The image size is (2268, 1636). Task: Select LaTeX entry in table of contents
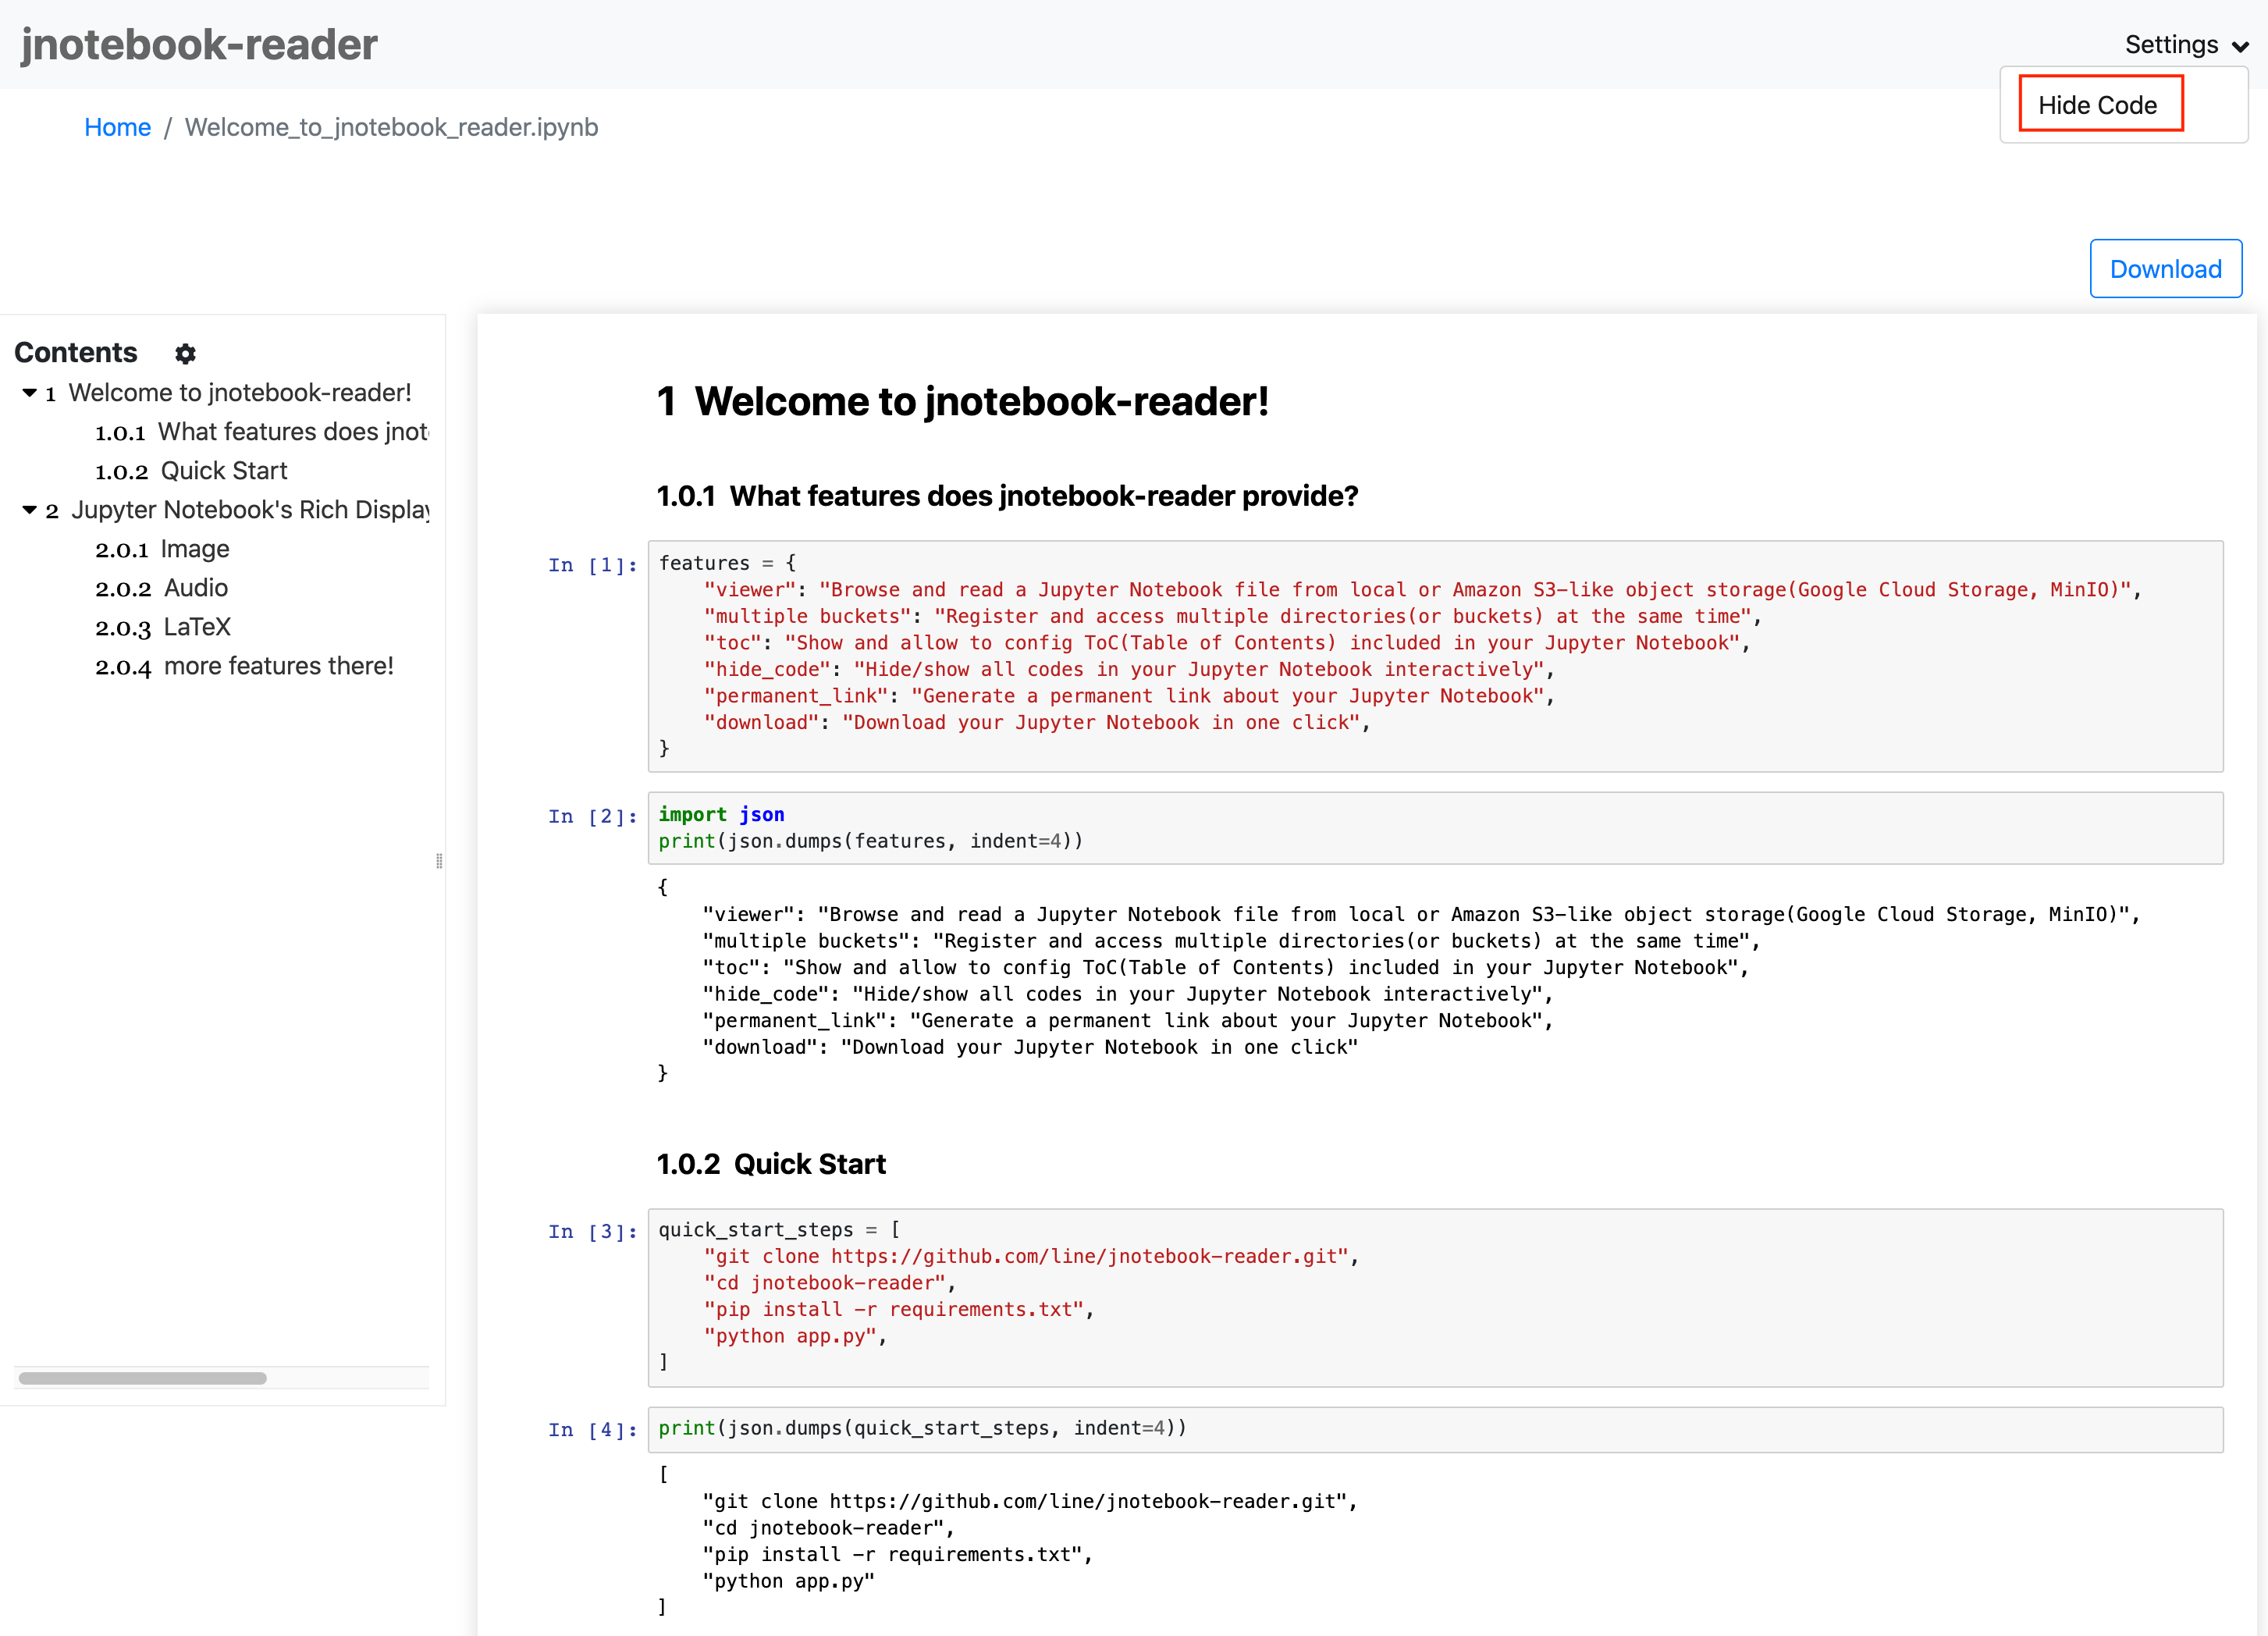tap(196, 627)
